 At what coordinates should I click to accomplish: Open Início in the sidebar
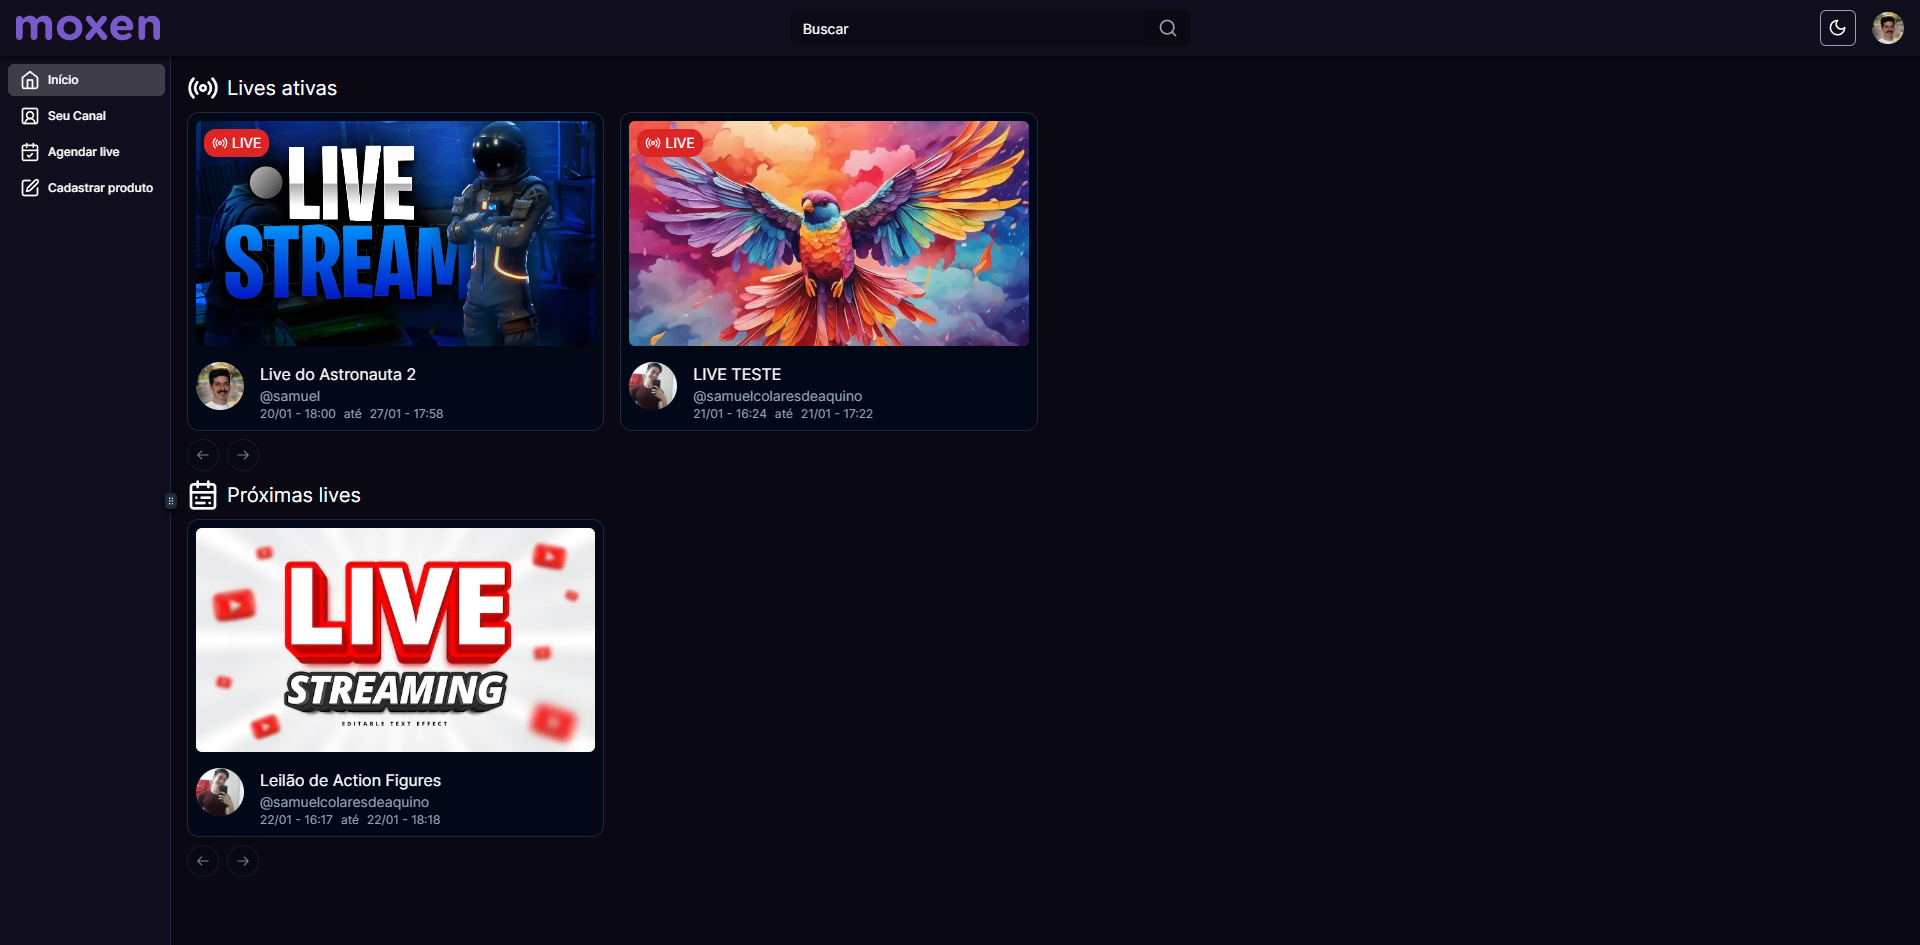click(86, 80)
